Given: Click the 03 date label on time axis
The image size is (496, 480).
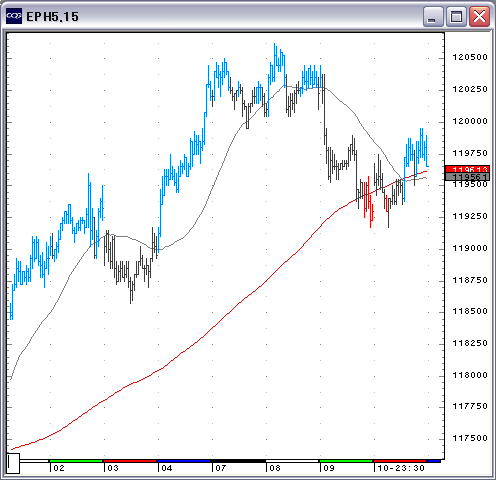Looking at the screenshot, I should [x=113, y=468].
